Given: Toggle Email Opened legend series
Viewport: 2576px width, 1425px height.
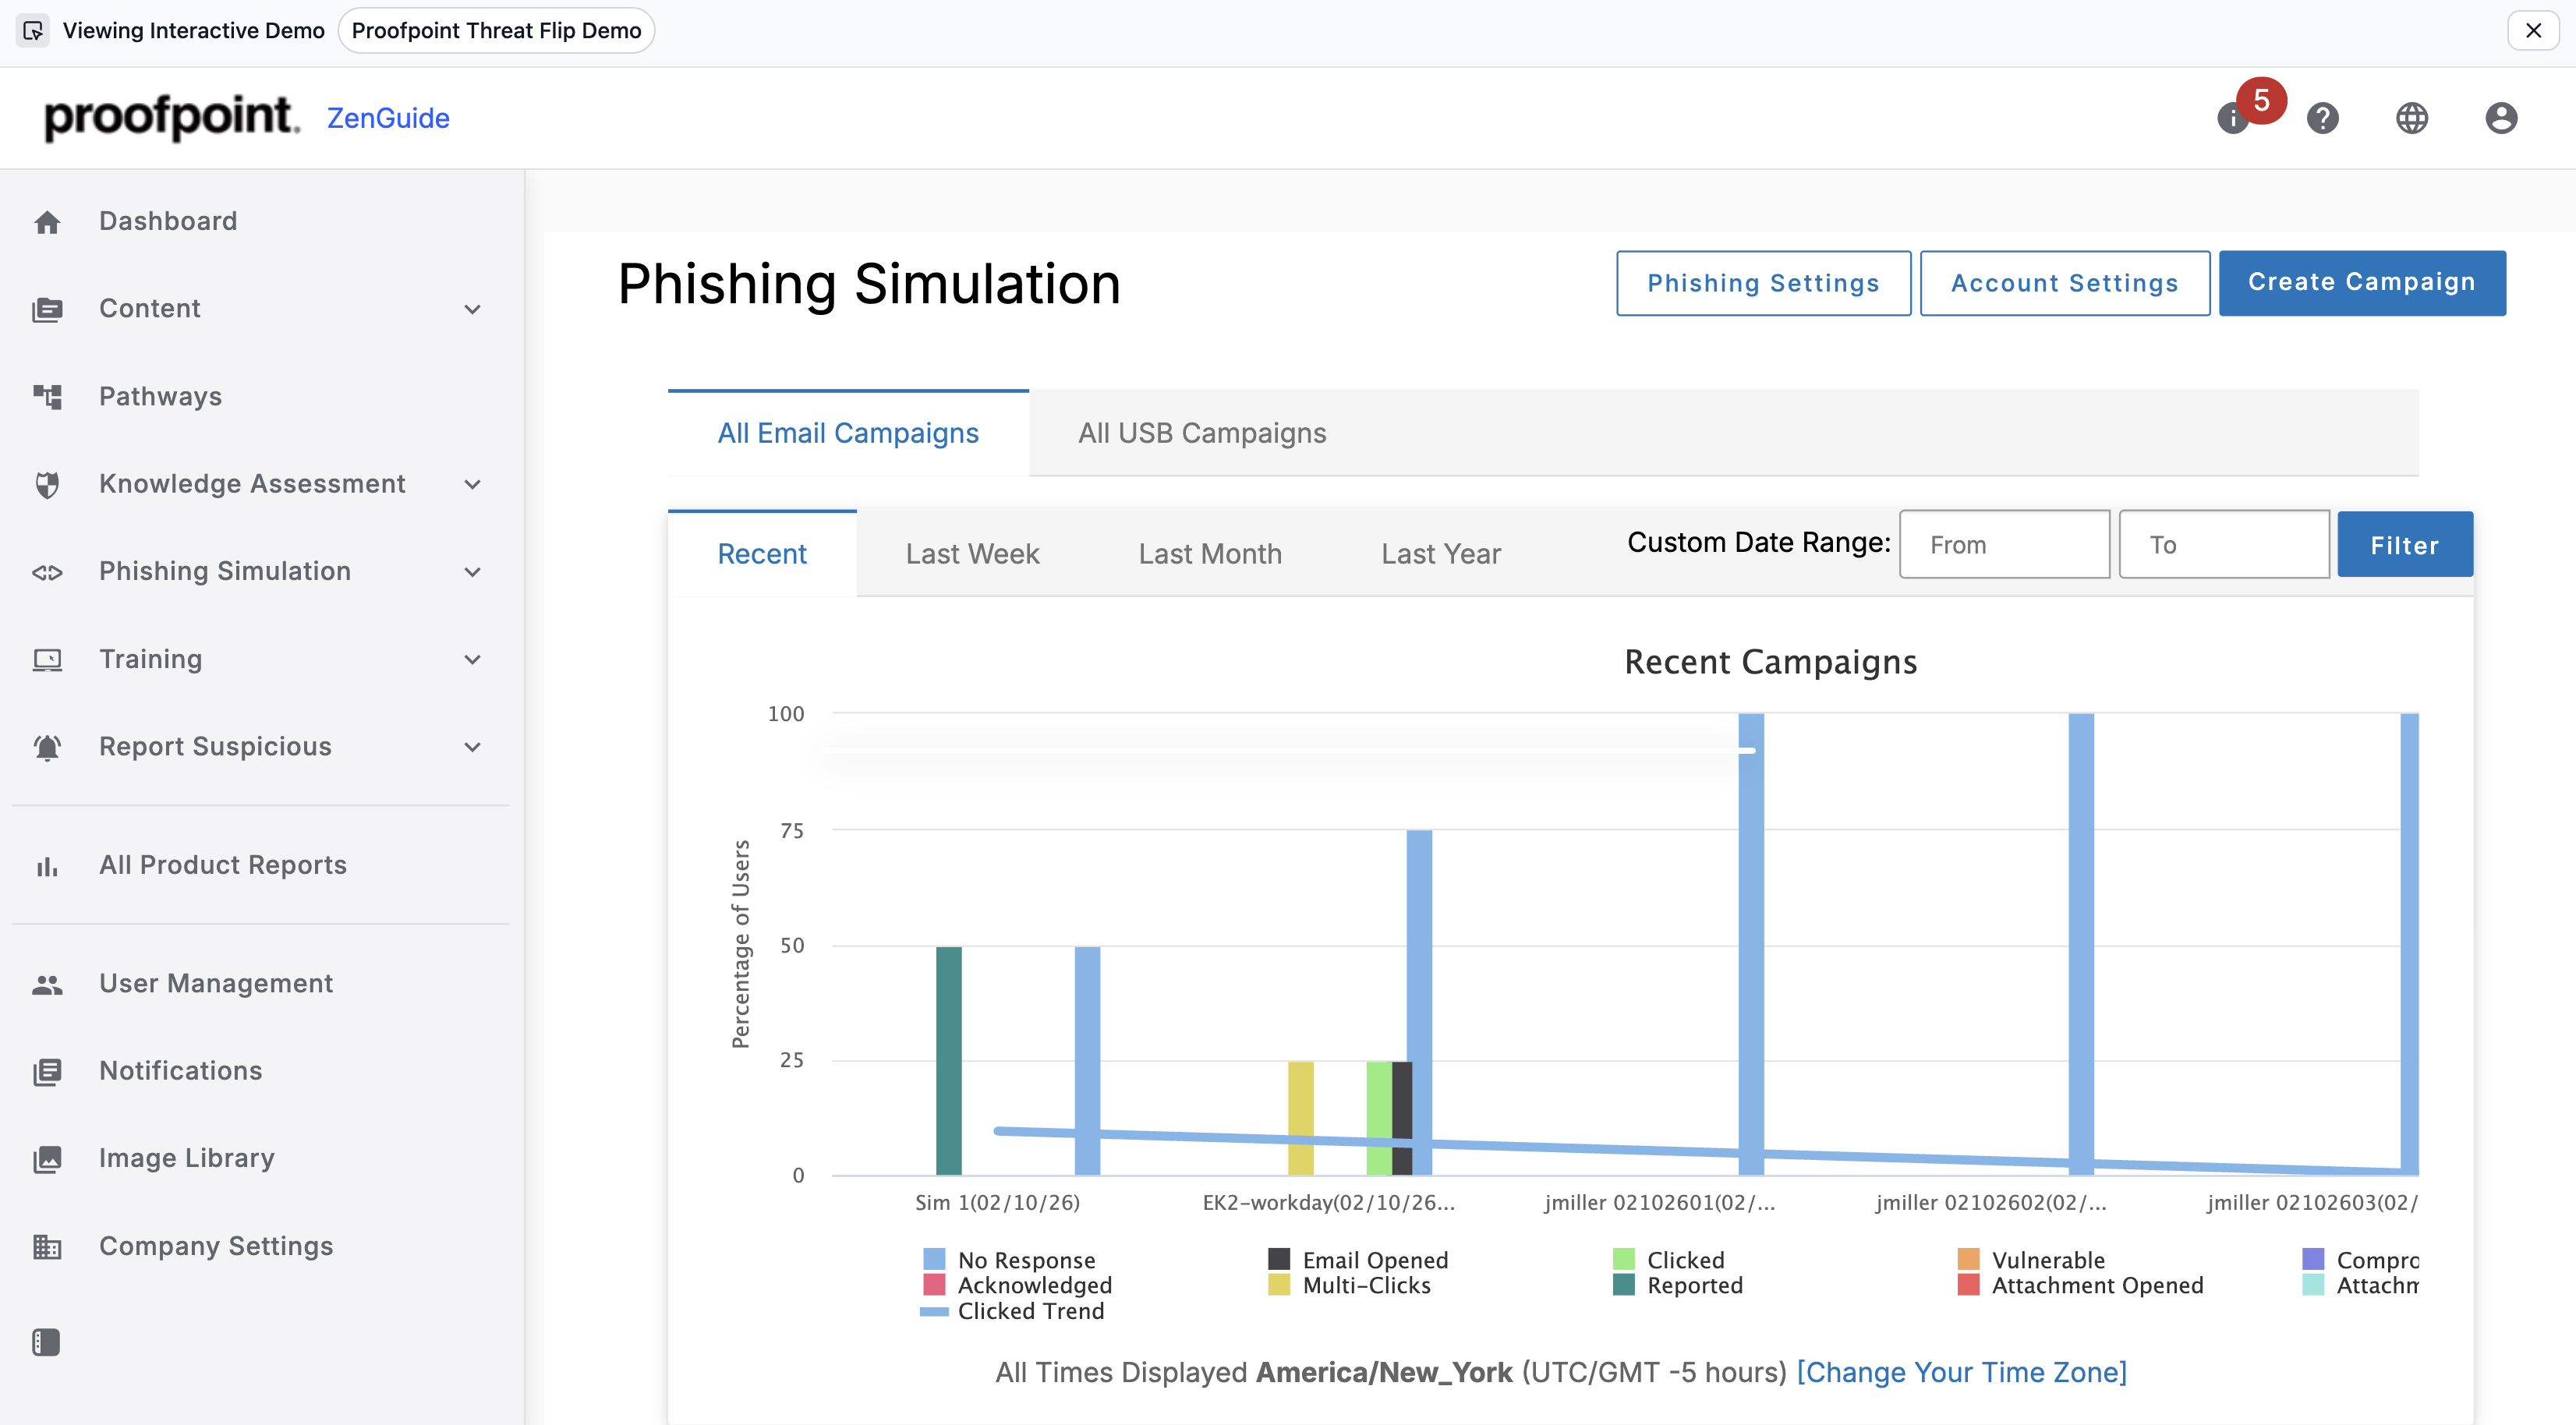Looking at the screenshot, I should click(x=1374, y=1259).
